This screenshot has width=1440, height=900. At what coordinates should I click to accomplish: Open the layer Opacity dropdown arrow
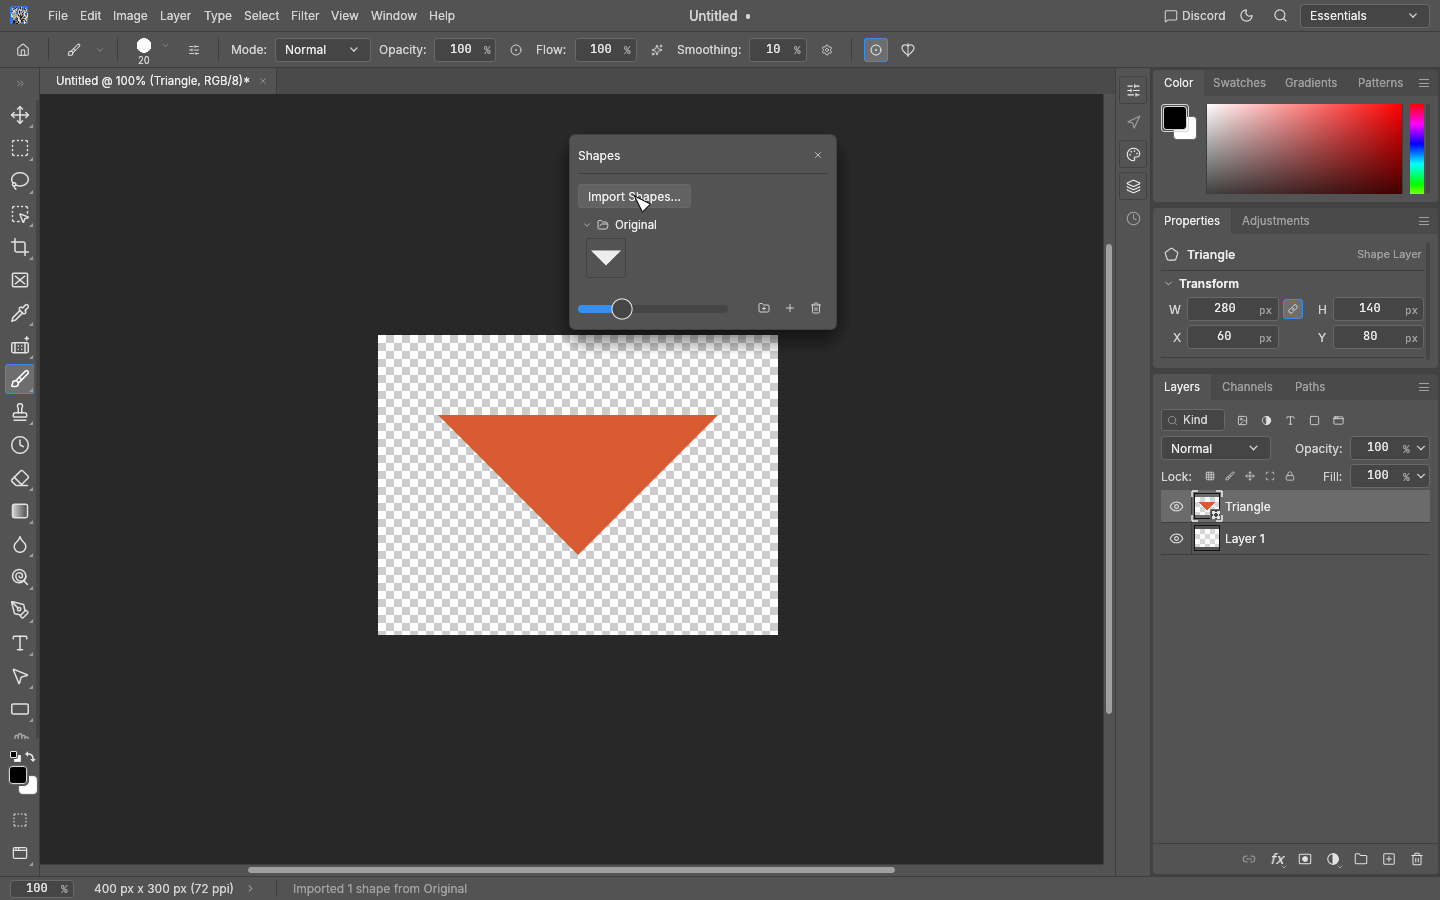[1421, 449]
